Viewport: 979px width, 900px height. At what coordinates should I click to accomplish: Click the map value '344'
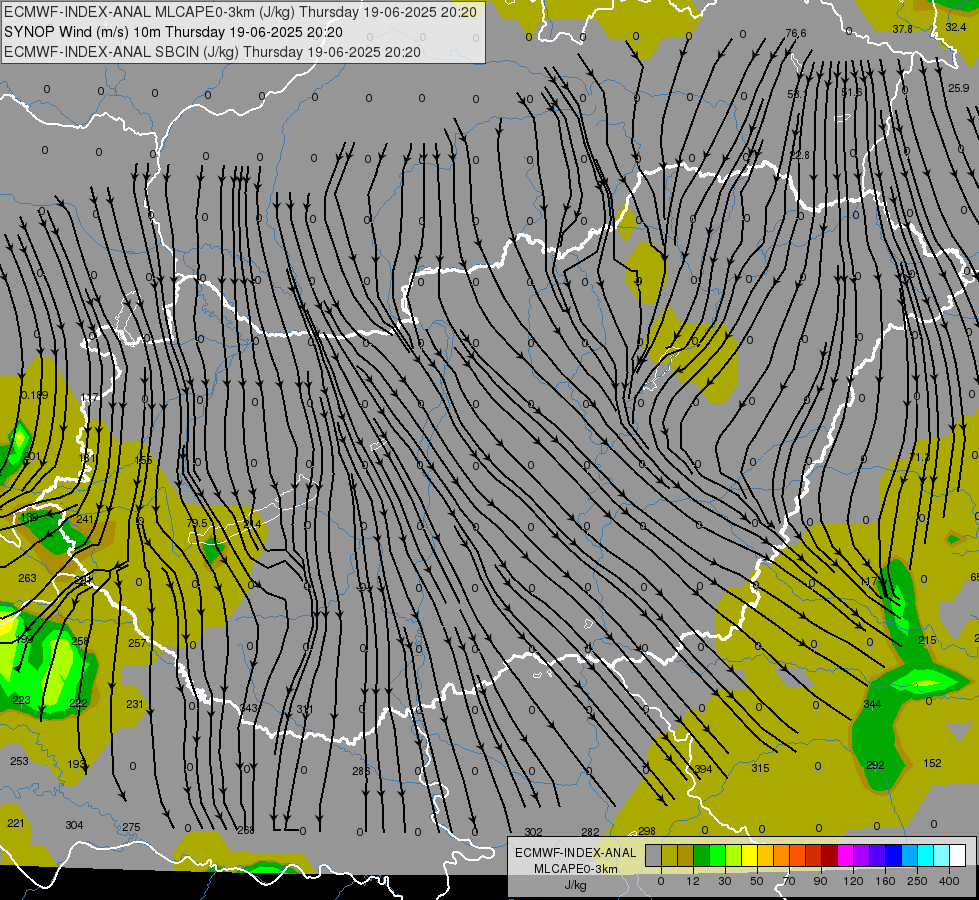[x=872, y=704]
